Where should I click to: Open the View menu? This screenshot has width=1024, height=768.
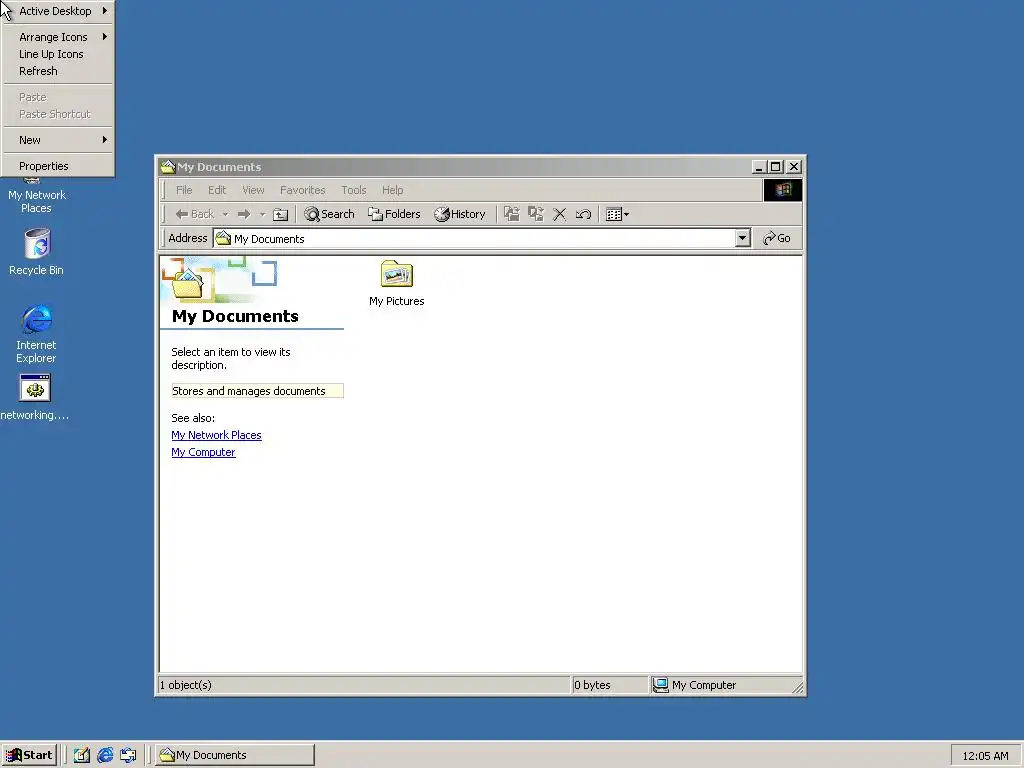253,190
